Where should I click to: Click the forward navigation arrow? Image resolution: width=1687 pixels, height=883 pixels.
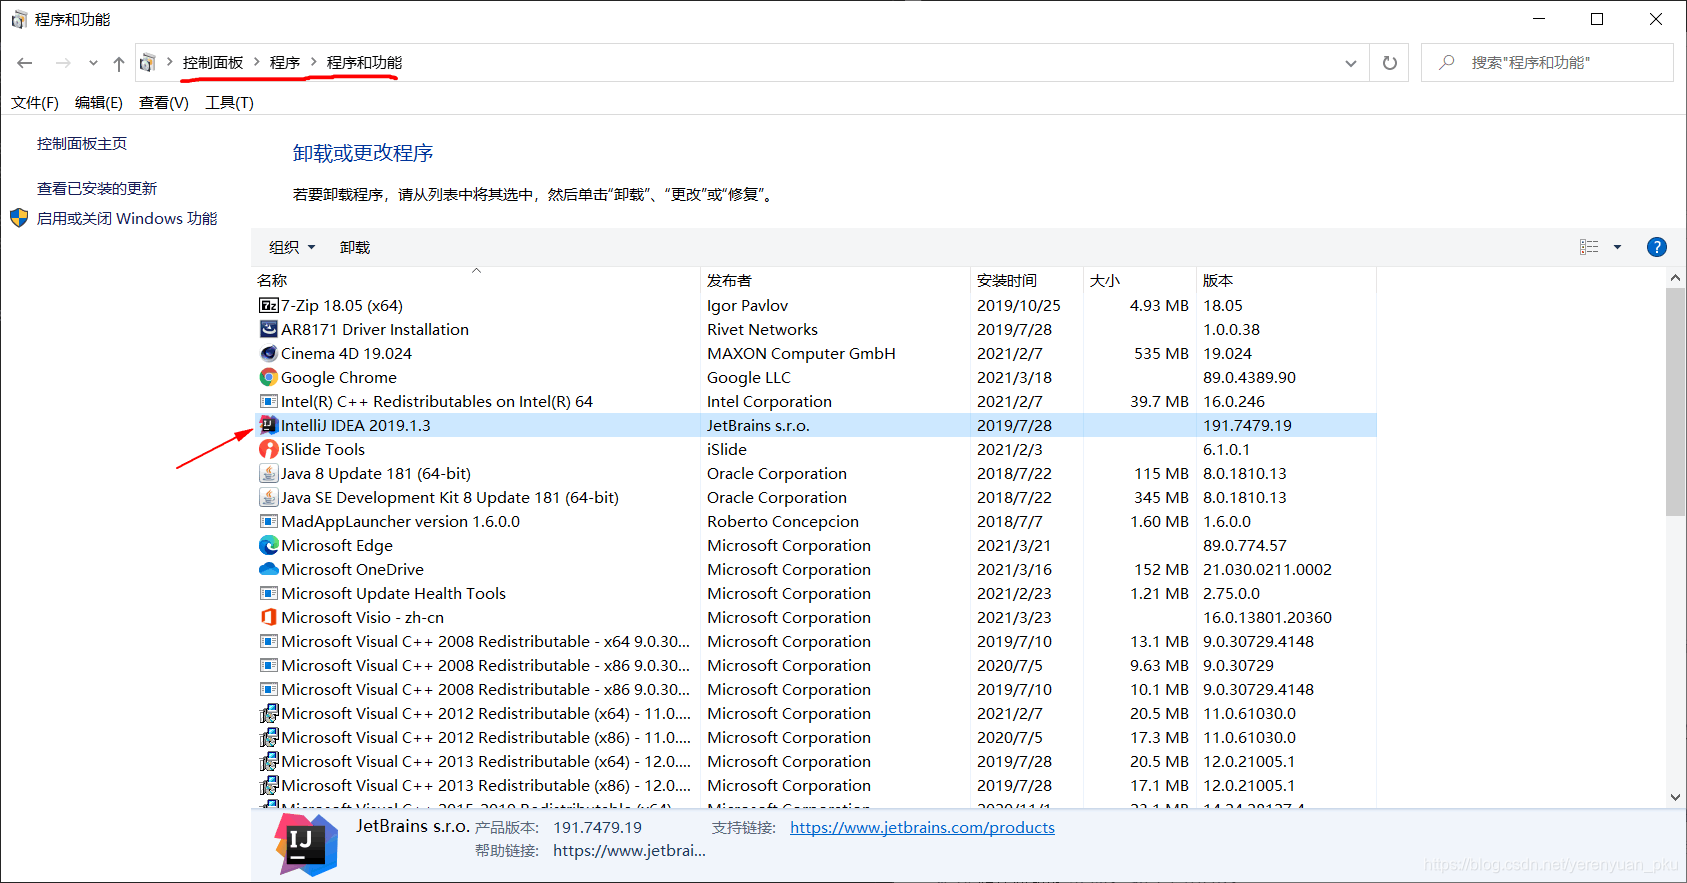point(63,63)
